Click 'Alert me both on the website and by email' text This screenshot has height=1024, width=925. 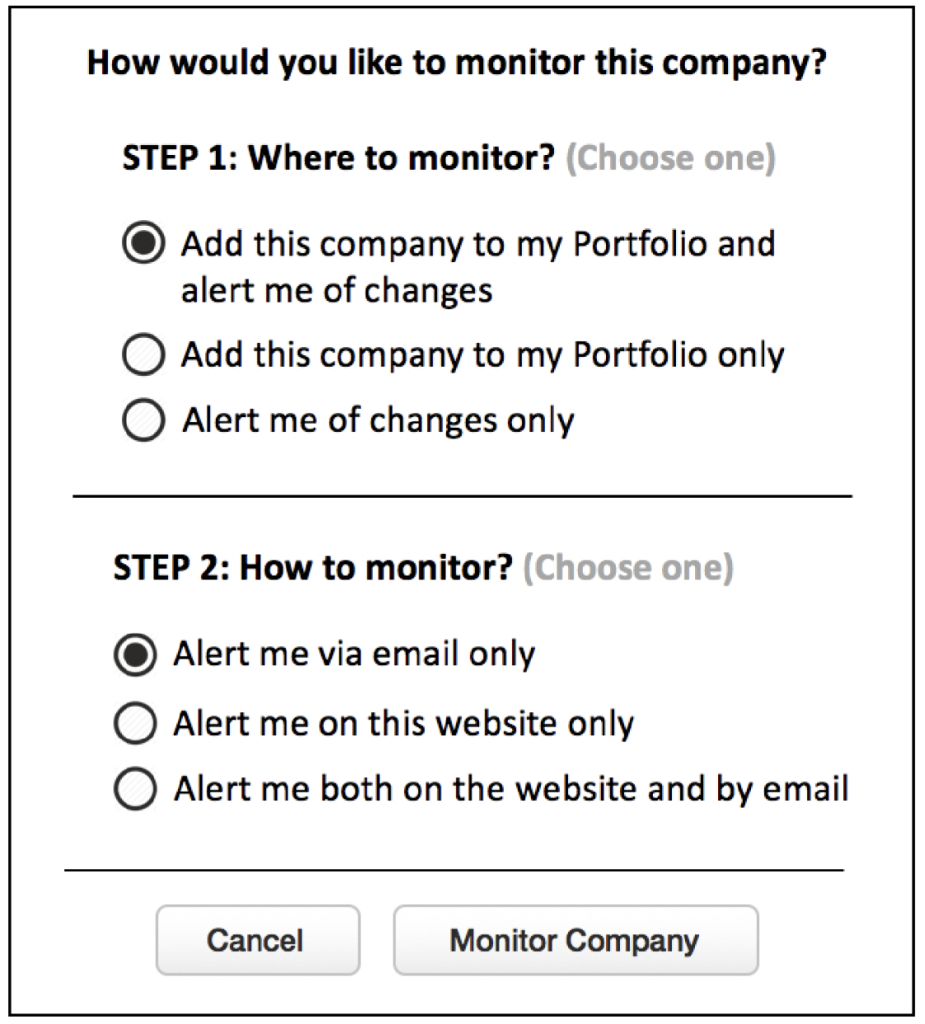(510, 790)
